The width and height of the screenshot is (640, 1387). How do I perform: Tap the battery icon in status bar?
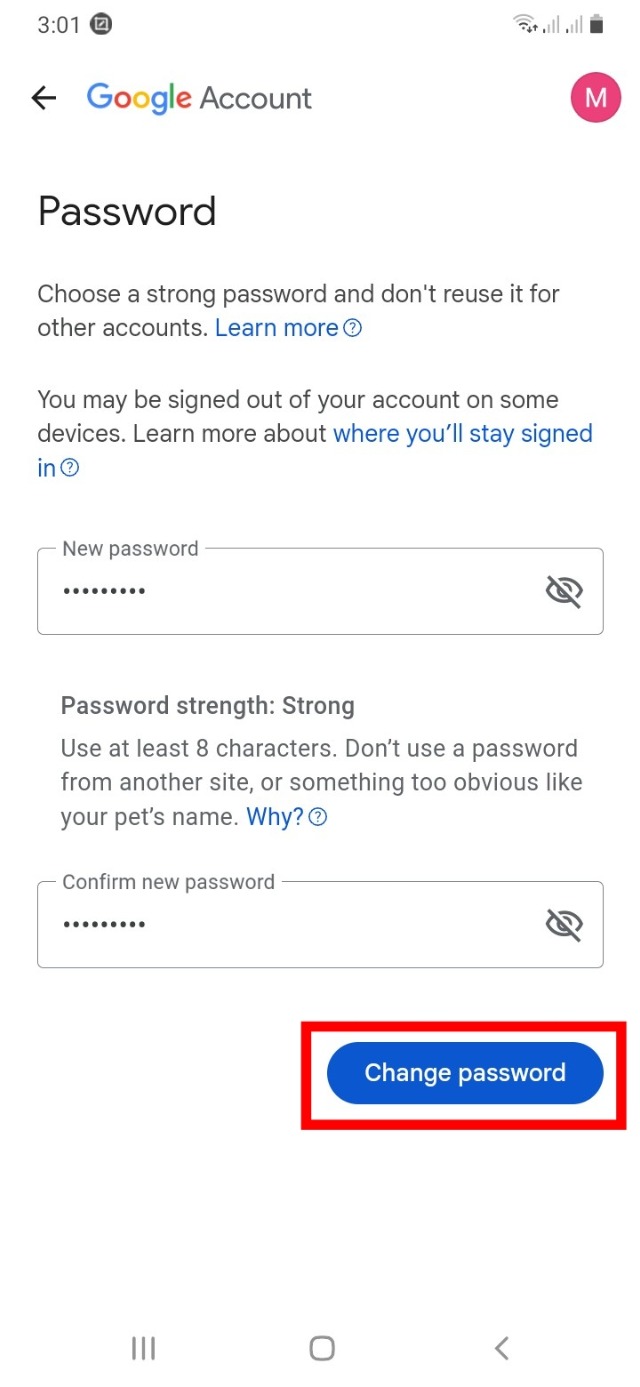(597, 25)
